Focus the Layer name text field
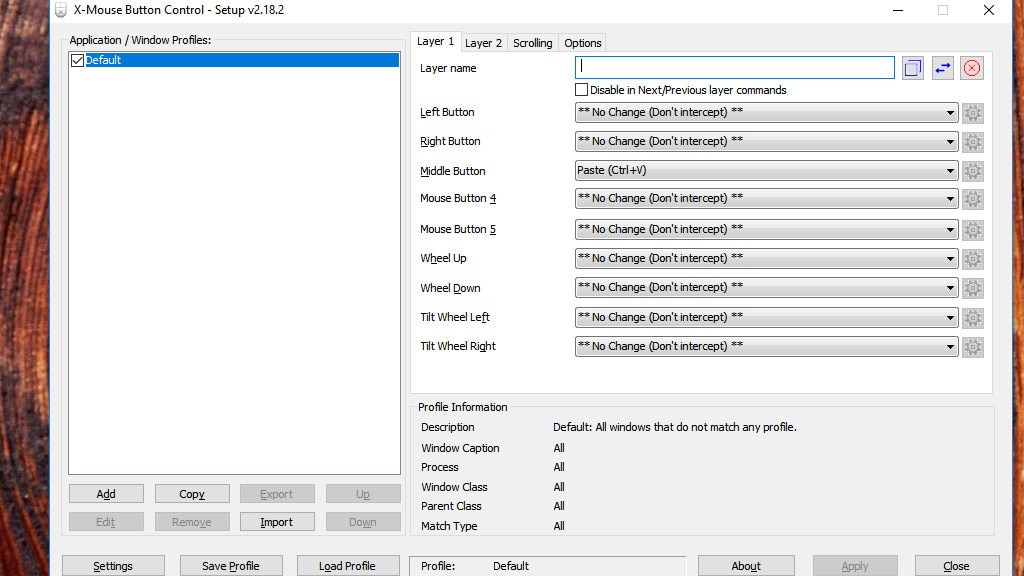The width and height of the screenshot is (1024, 576). pyautogui.click(x=735, y=67)
